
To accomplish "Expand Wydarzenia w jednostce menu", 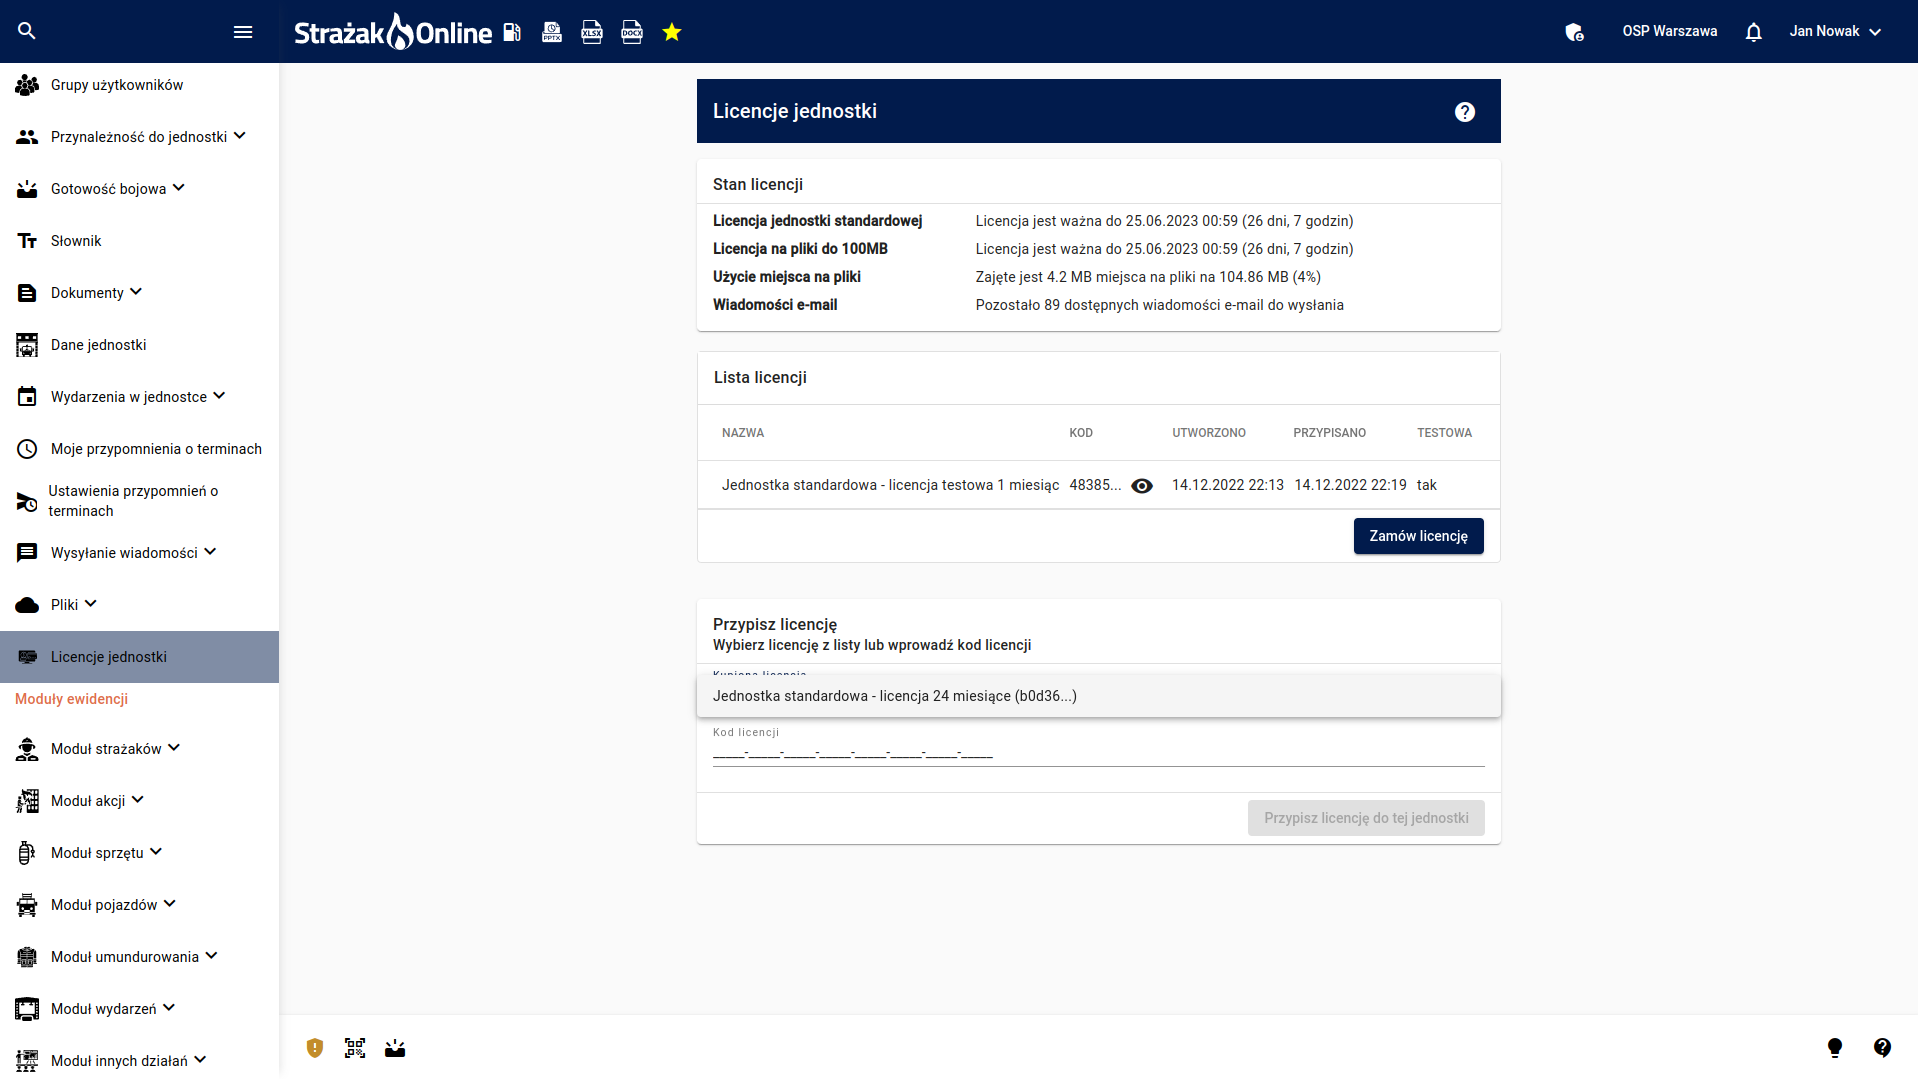I will pyautogui.click(x=219, y=396).
